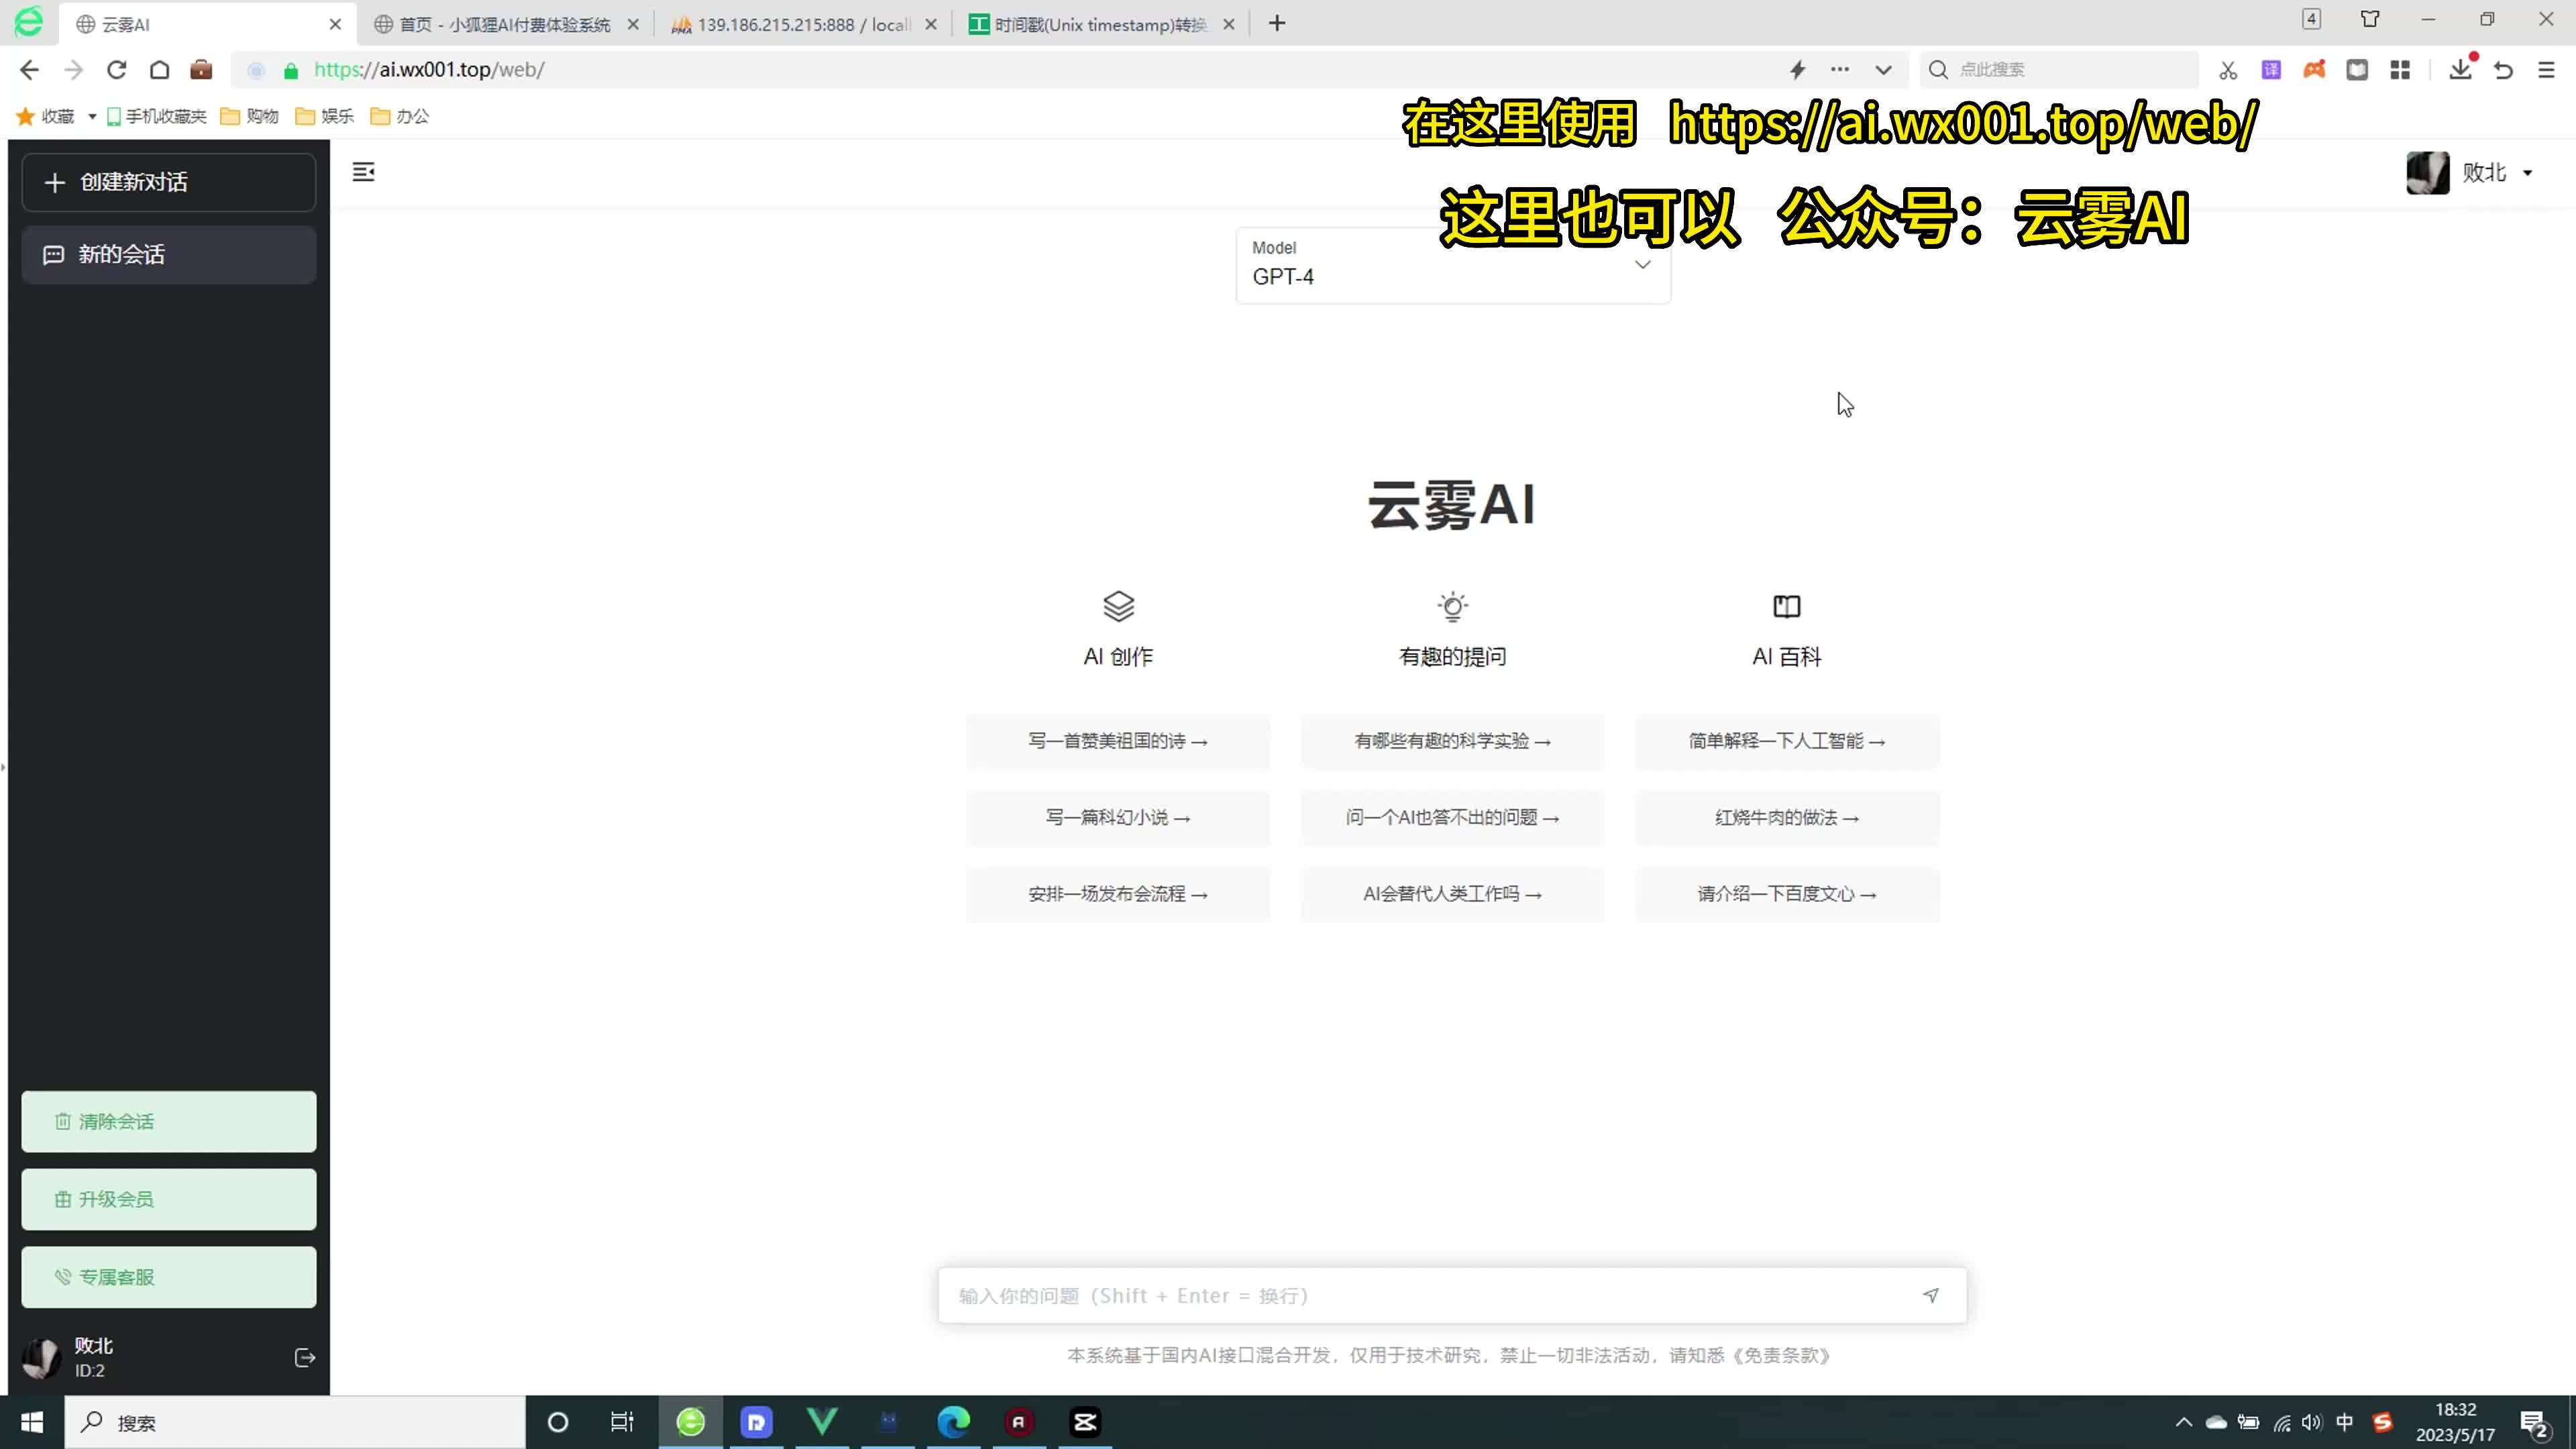Open the notification center icon
Screen dimensions: 2576x1449
pyautogui.click(x=2534, y=1423)
